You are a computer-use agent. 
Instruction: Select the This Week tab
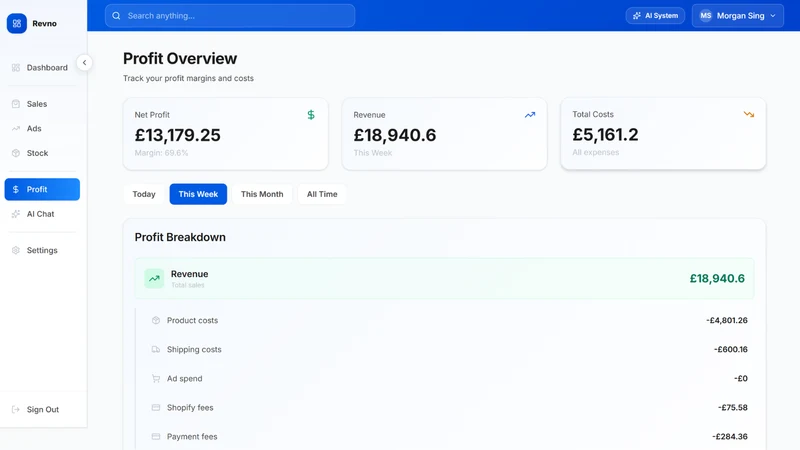[x=198, y=194]
